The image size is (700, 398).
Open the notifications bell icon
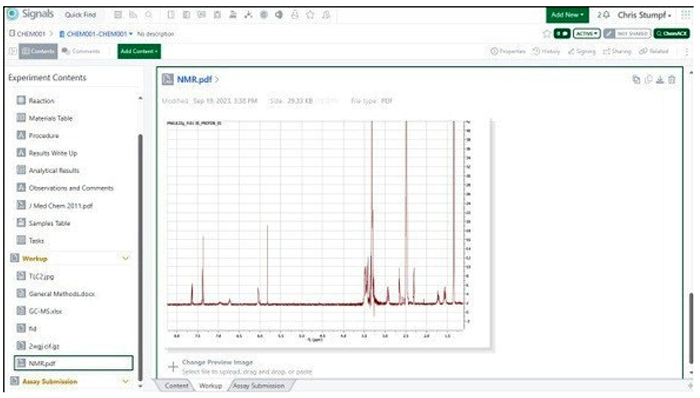(606, 15)
